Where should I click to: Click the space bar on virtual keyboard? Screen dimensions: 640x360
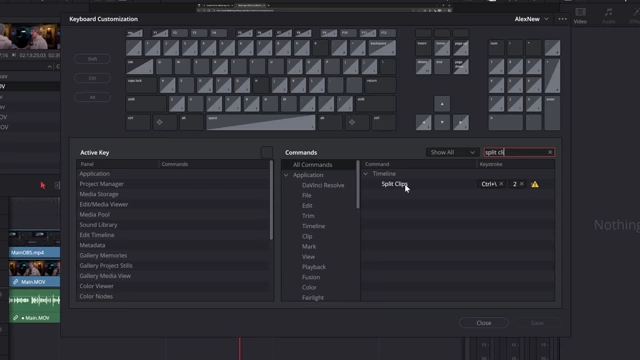(x=260, y=122)
